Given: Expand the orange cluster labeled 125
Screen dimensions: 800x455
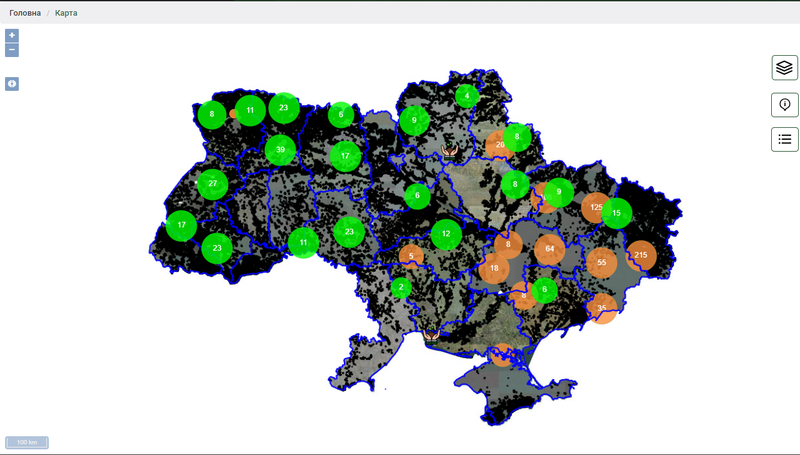Looking at the screenshot, I should coord(596,207).
